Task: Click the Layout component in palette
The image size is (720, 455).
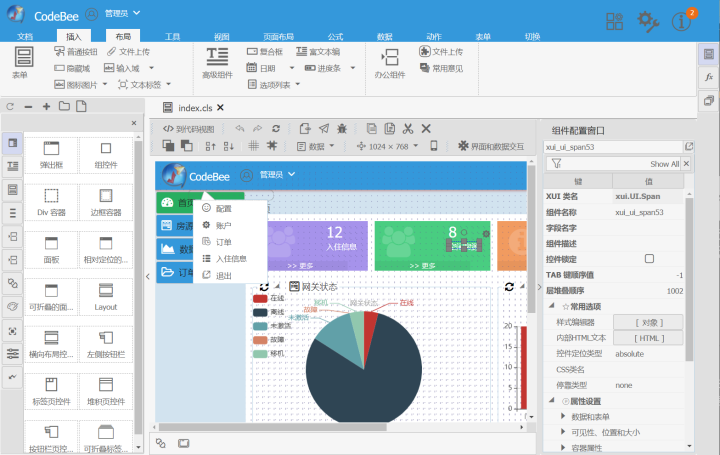Action: tap(106, 297)
